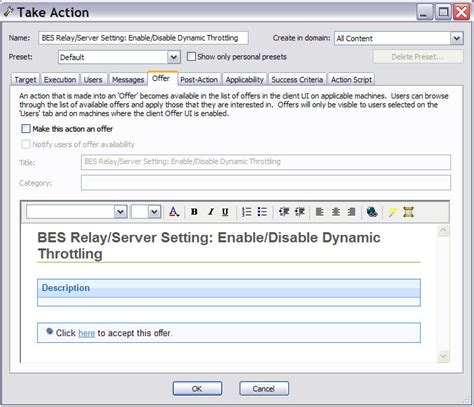Toggle Show only personal presets
The width and height of the screenshot is (474, 407).
pos(191,57)
